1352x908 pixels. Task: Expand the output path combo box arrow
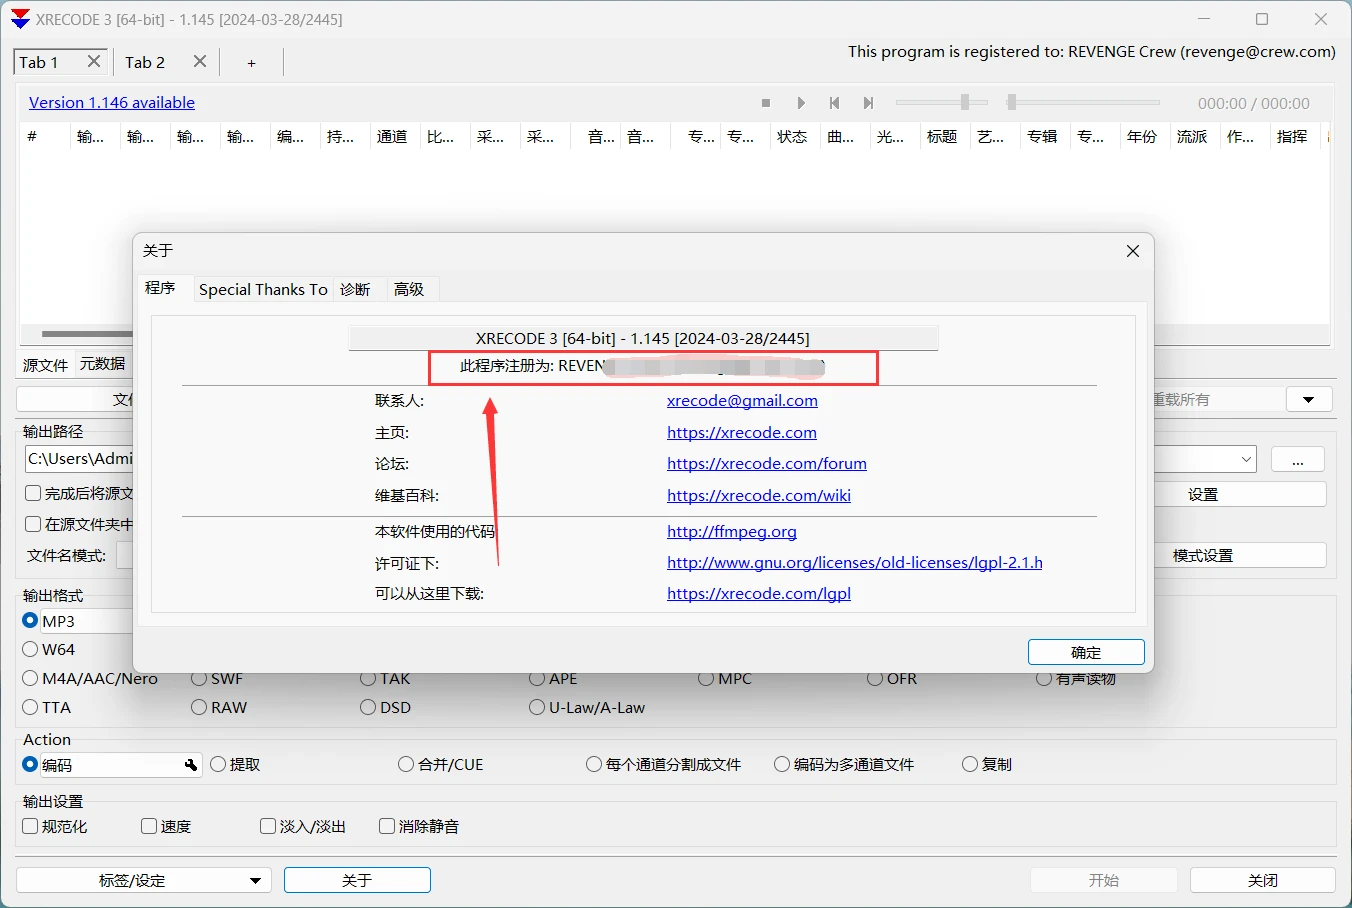click(x=1247, y=459)
